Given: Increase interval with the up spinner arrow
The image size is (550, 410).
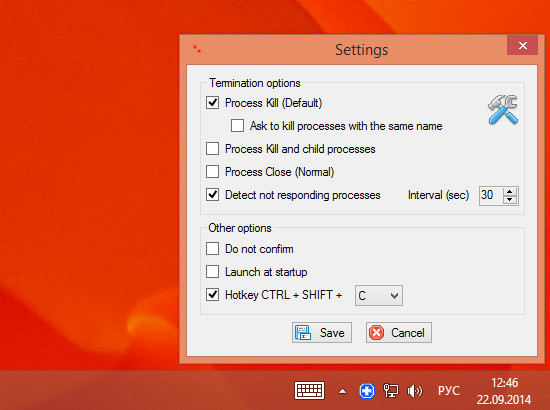Looking at the screenshot, I should 510,191.
